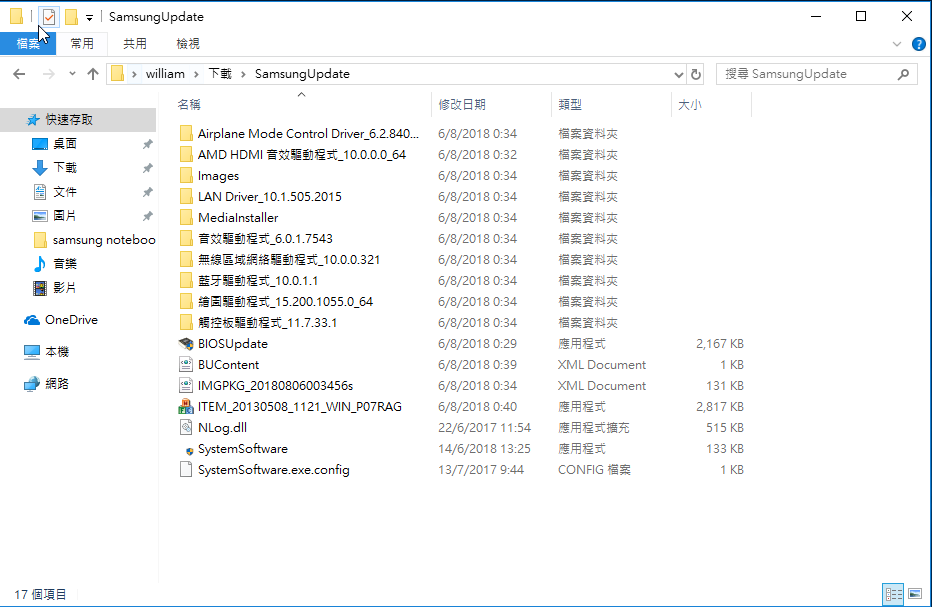
Task: Open the Customize Quick Access Toolbar dropdown
Action: tap(89, 17)
